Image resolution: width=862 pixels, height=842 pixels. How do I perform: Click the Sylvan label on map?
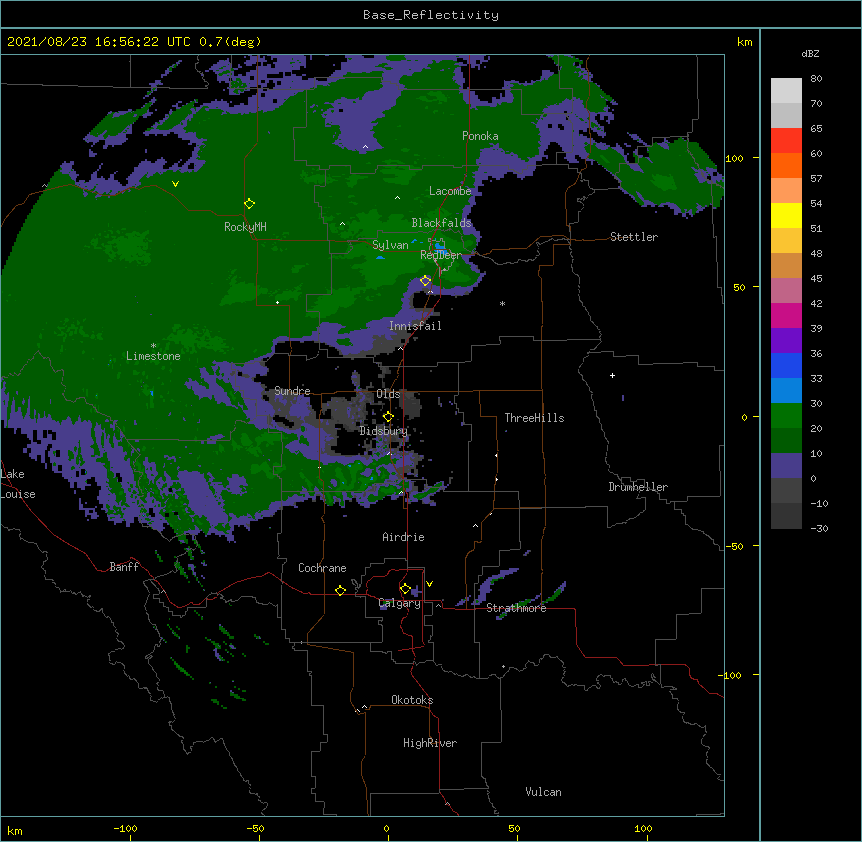point(390,245)
